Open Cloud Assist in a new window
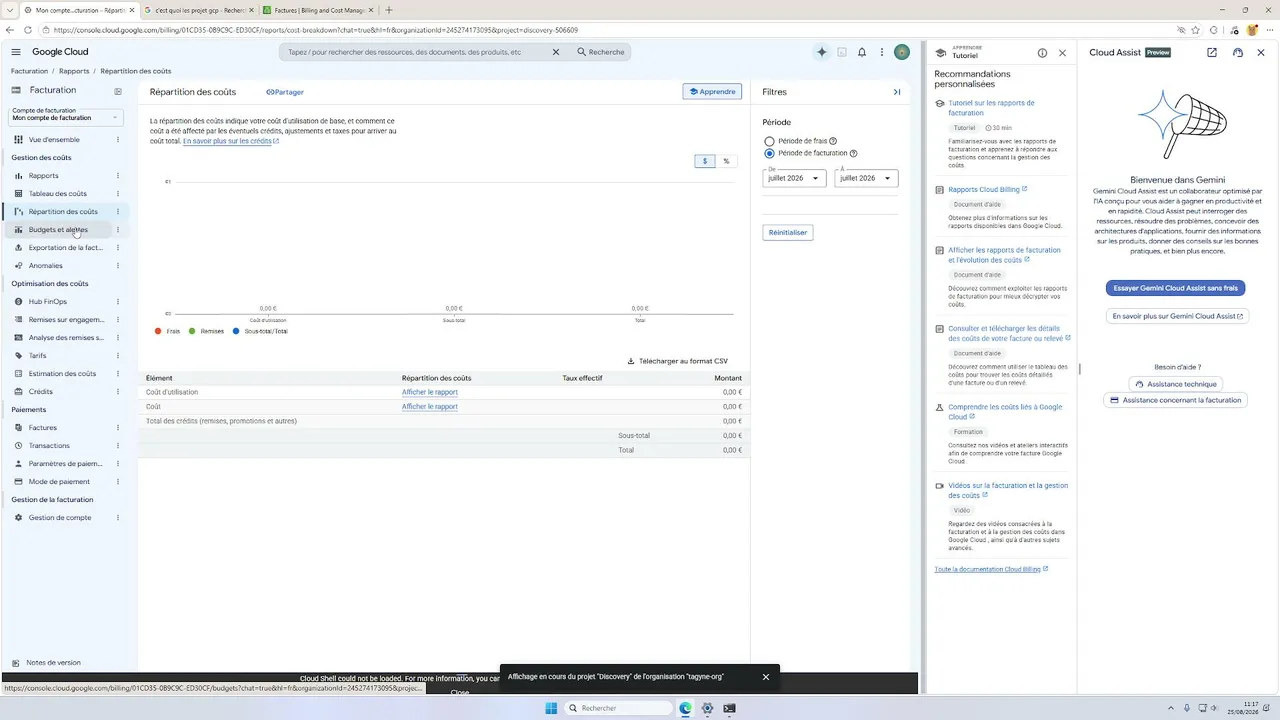The height and width of the screenshot is (720, 1280). pyautogui.click(x=1212, y=53)
